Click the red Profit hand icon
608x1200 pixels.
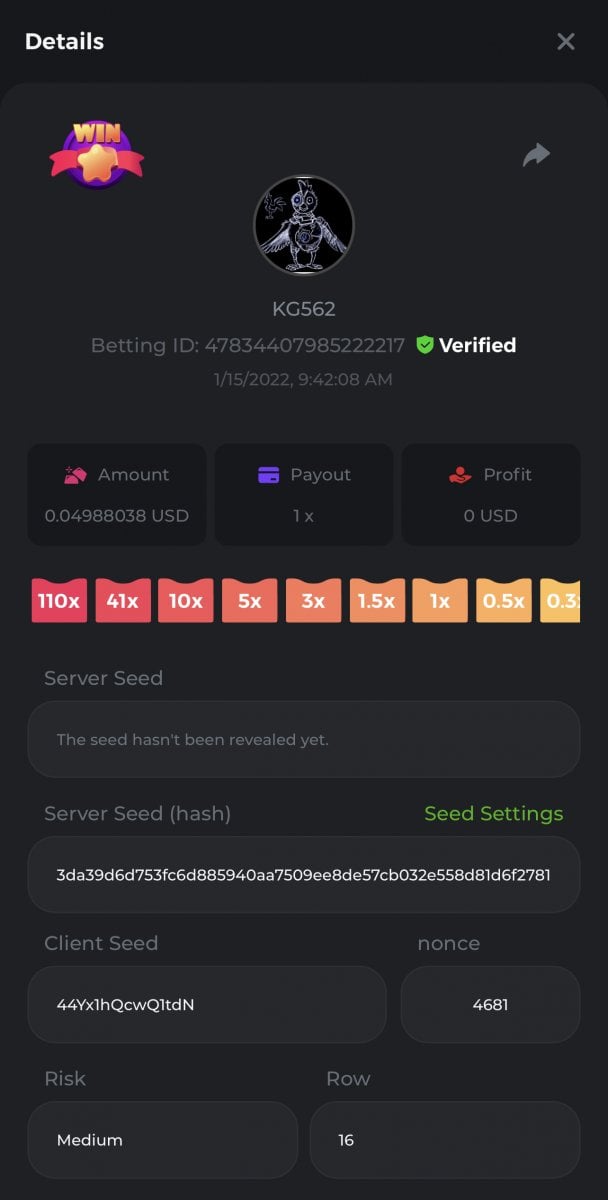click(460, 475)
